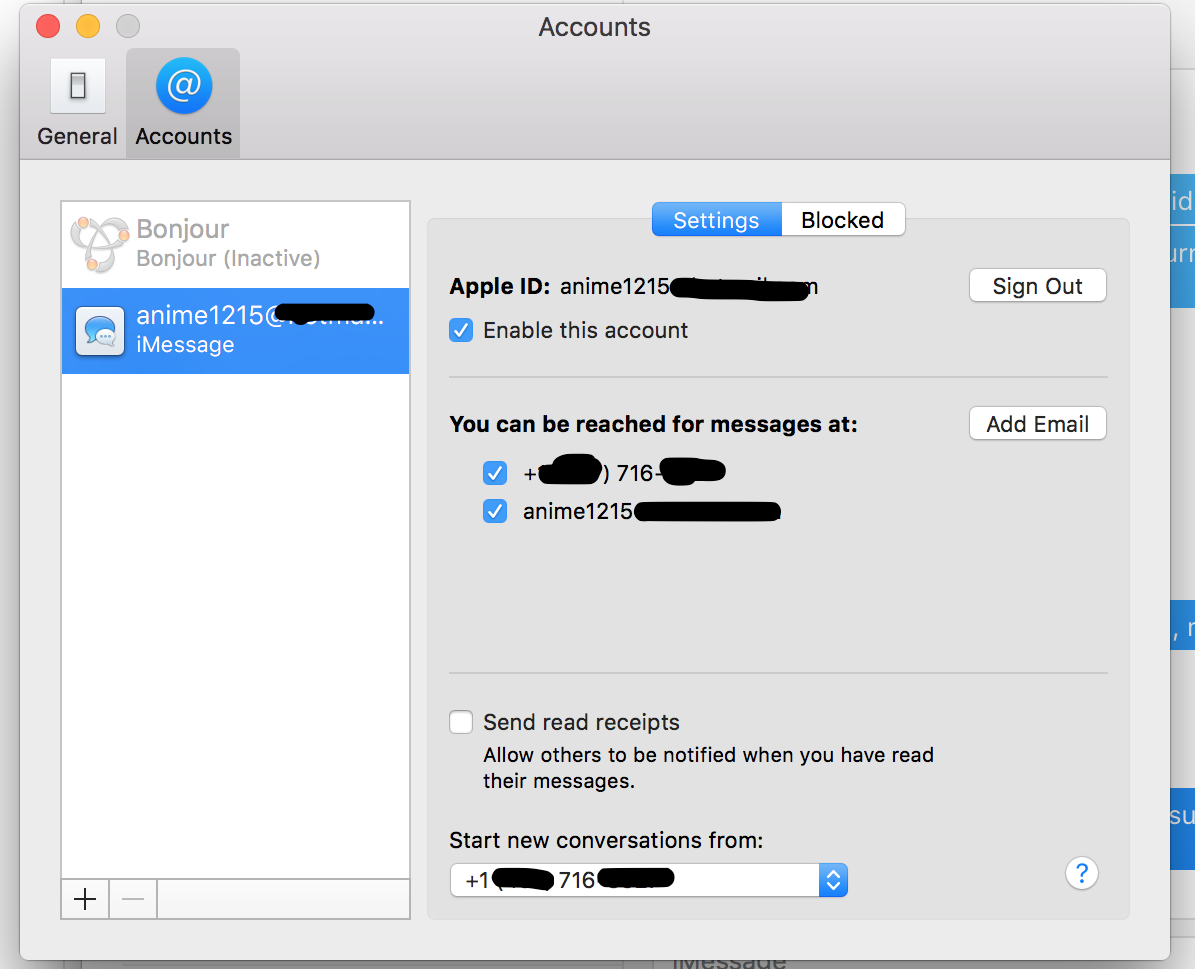
Task: Click the Sign Out button
Action: pyautogui.click(x=1037, y=286)
